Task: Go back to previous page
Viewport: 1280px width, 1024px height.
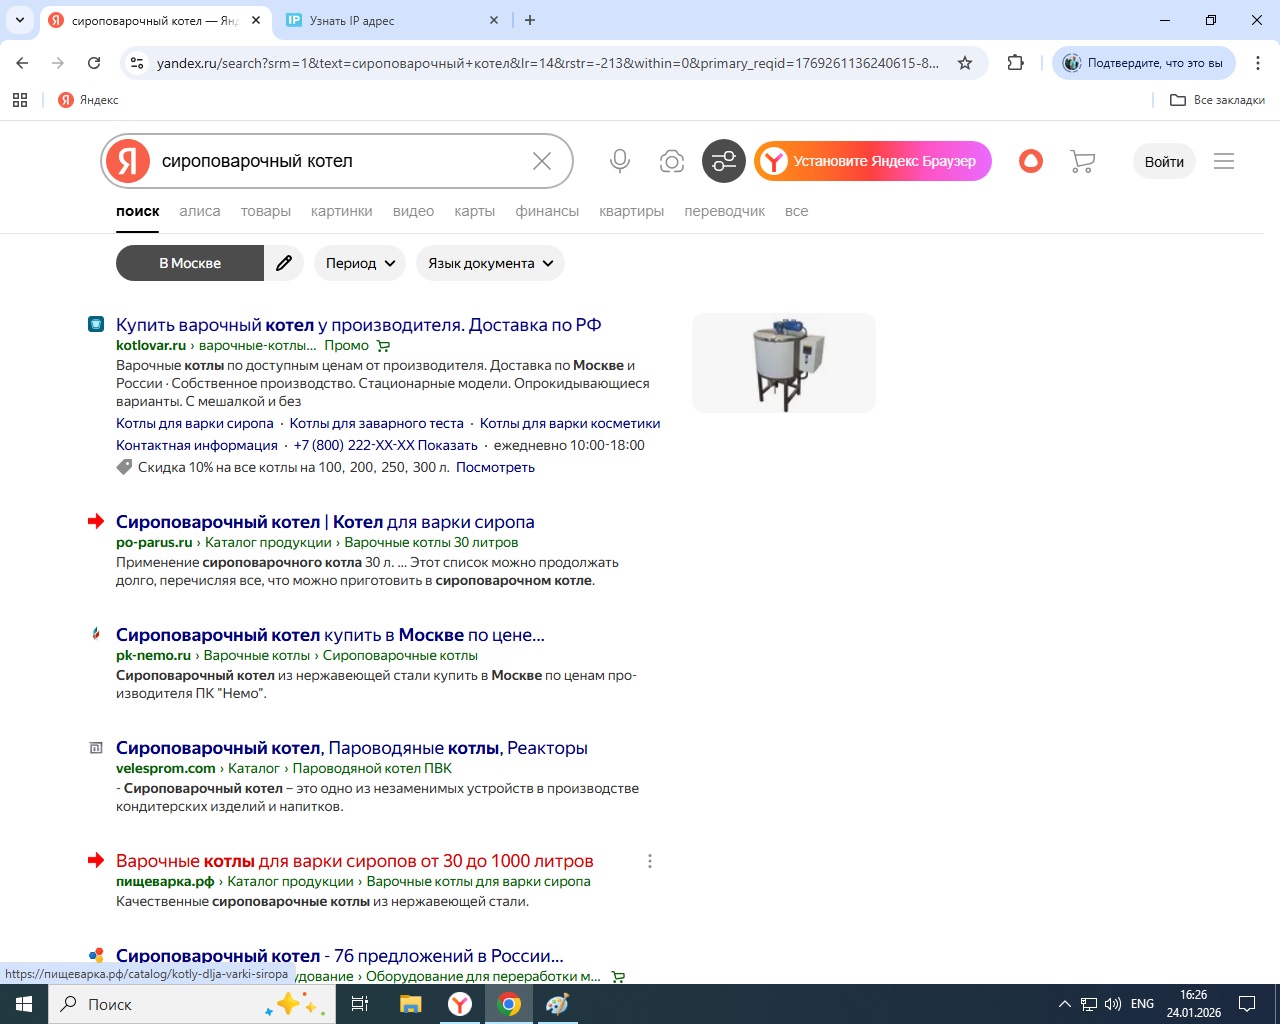Action: 22,63
